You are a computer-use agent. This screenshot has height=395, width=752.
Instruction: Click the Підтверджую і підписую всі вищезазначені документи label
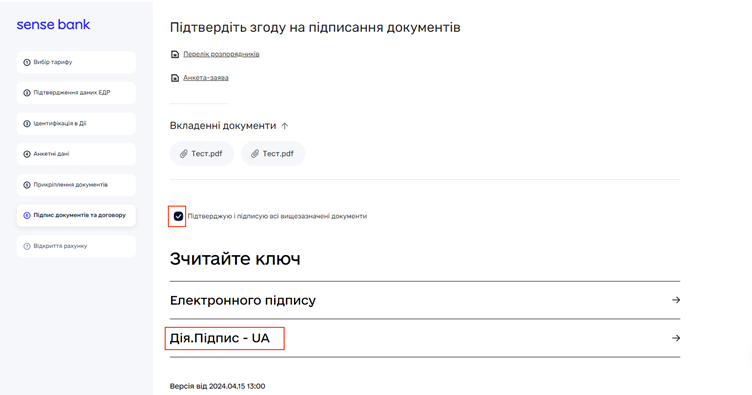point(277,216)
